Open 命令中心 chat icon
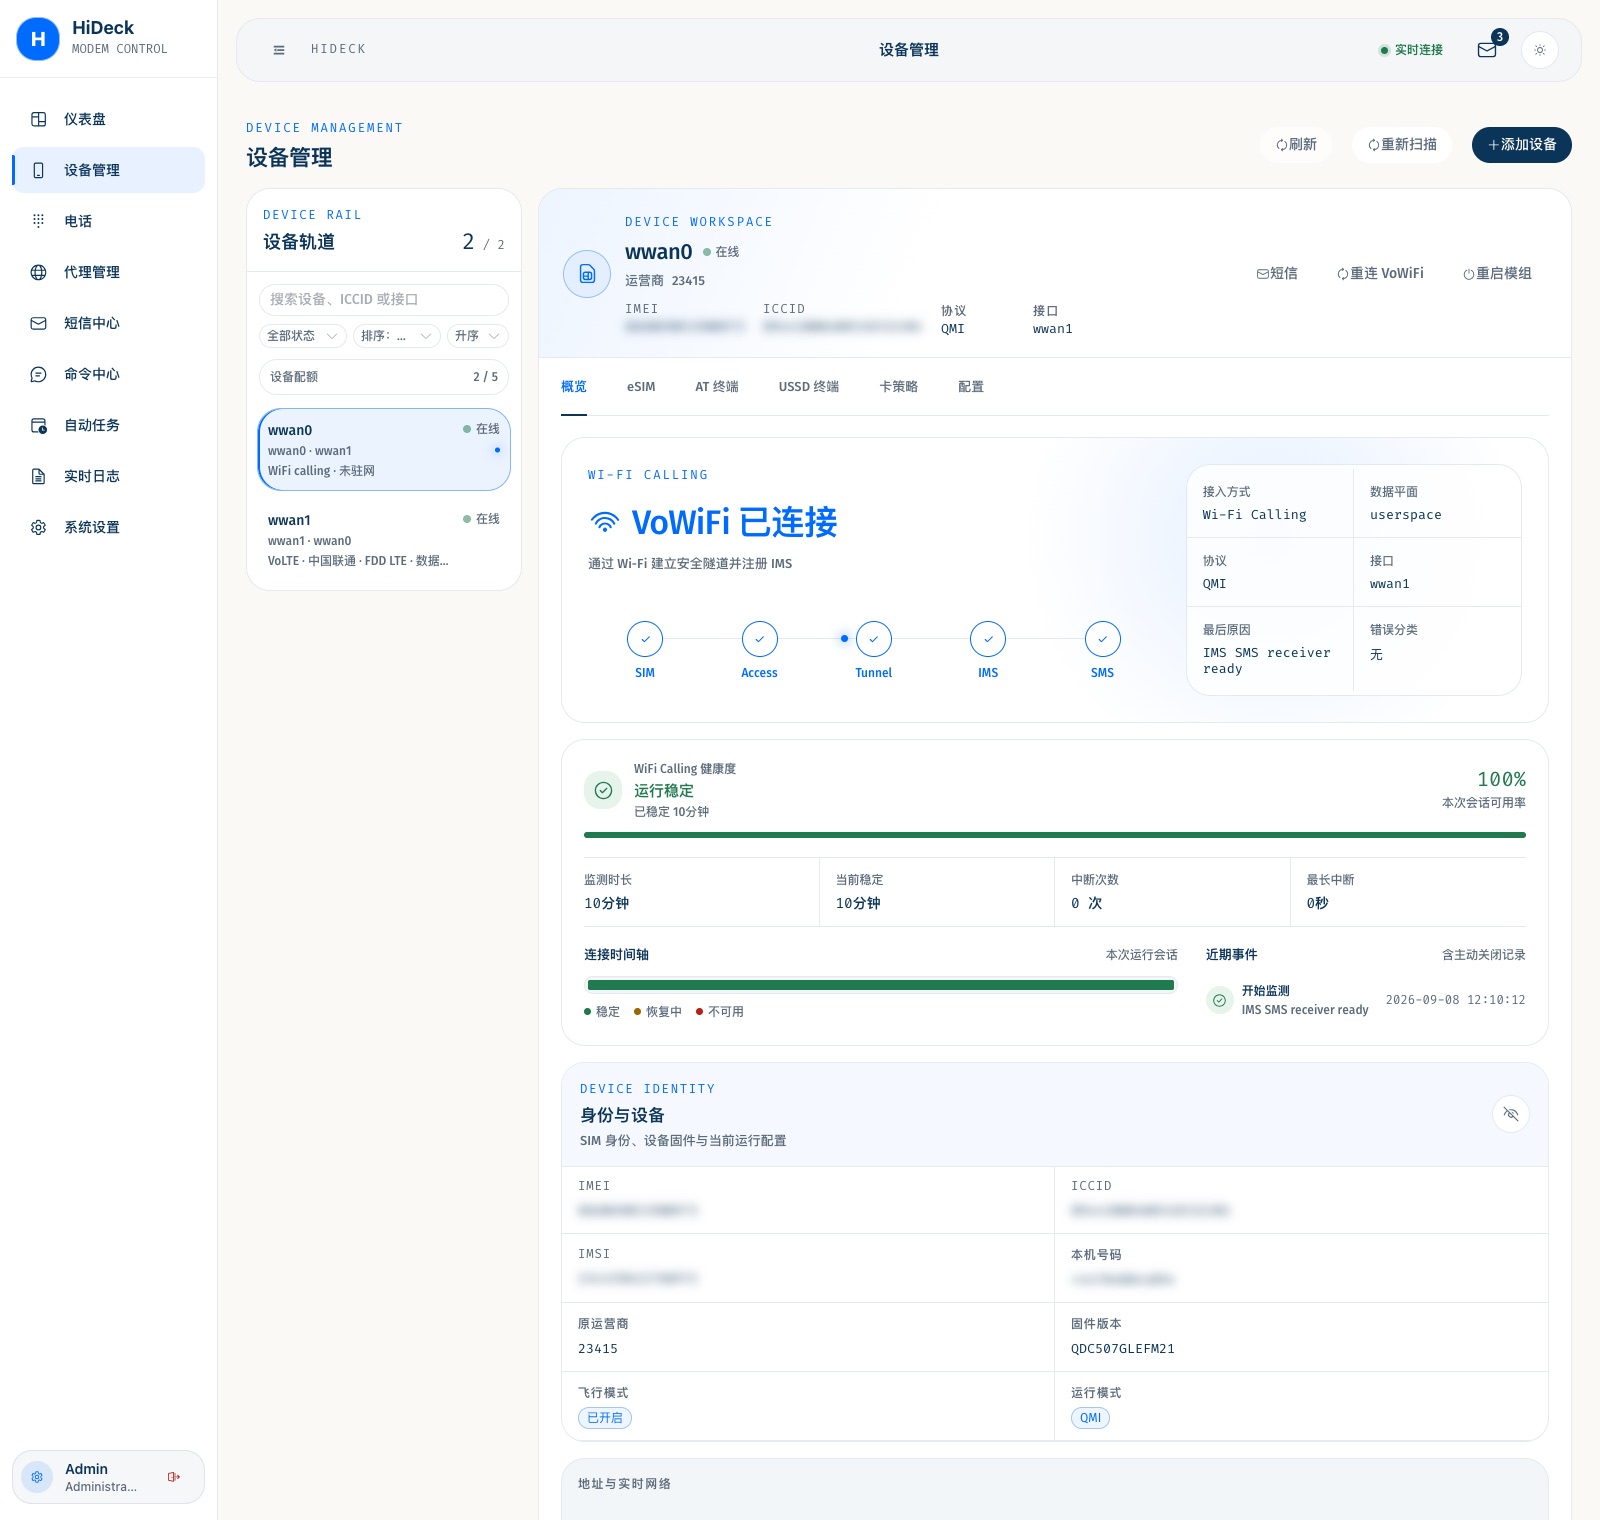Screen dimensions: 1600x1520 (x=39, y=374)
